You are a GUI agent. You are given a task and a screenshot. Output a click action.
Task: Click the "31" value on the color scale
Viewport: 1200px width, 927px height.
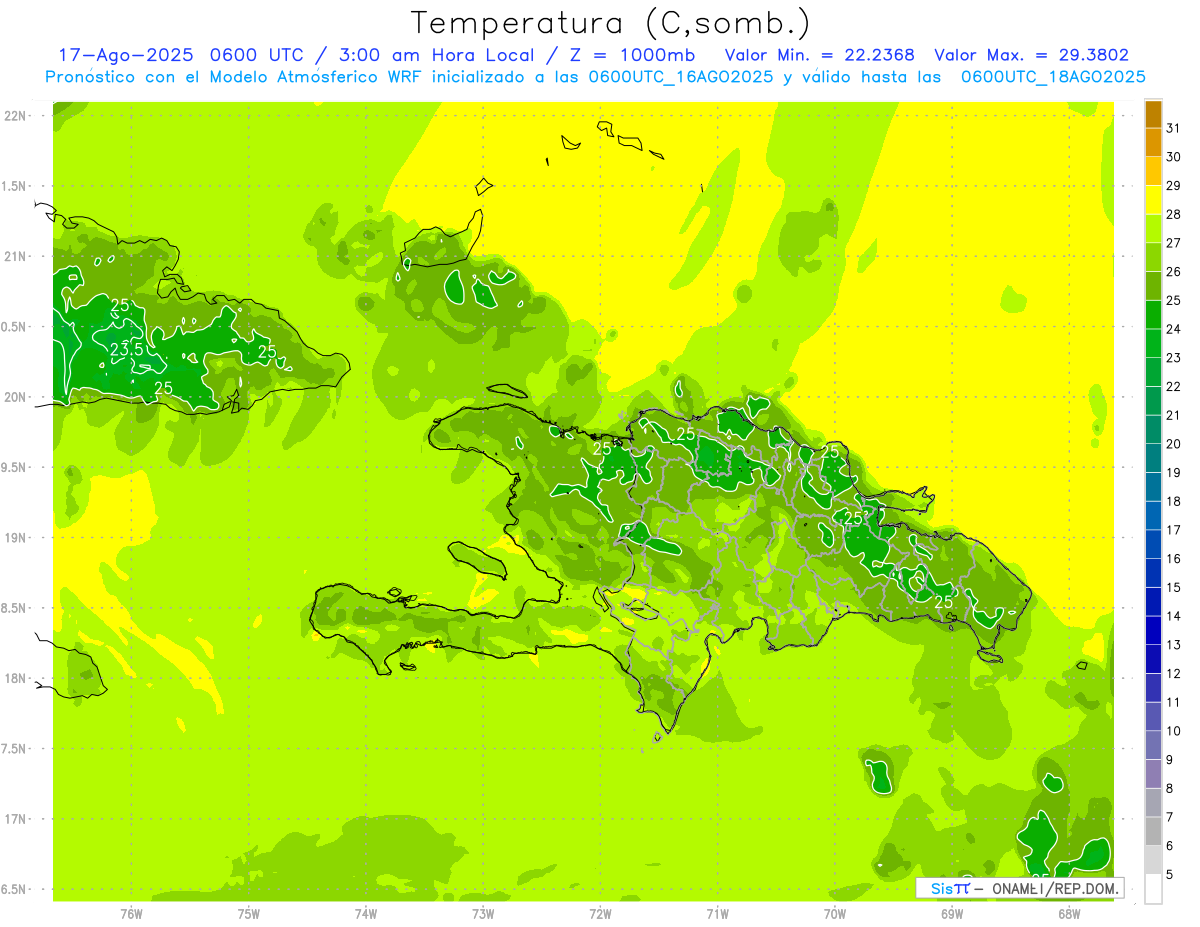click(1173, 127)
